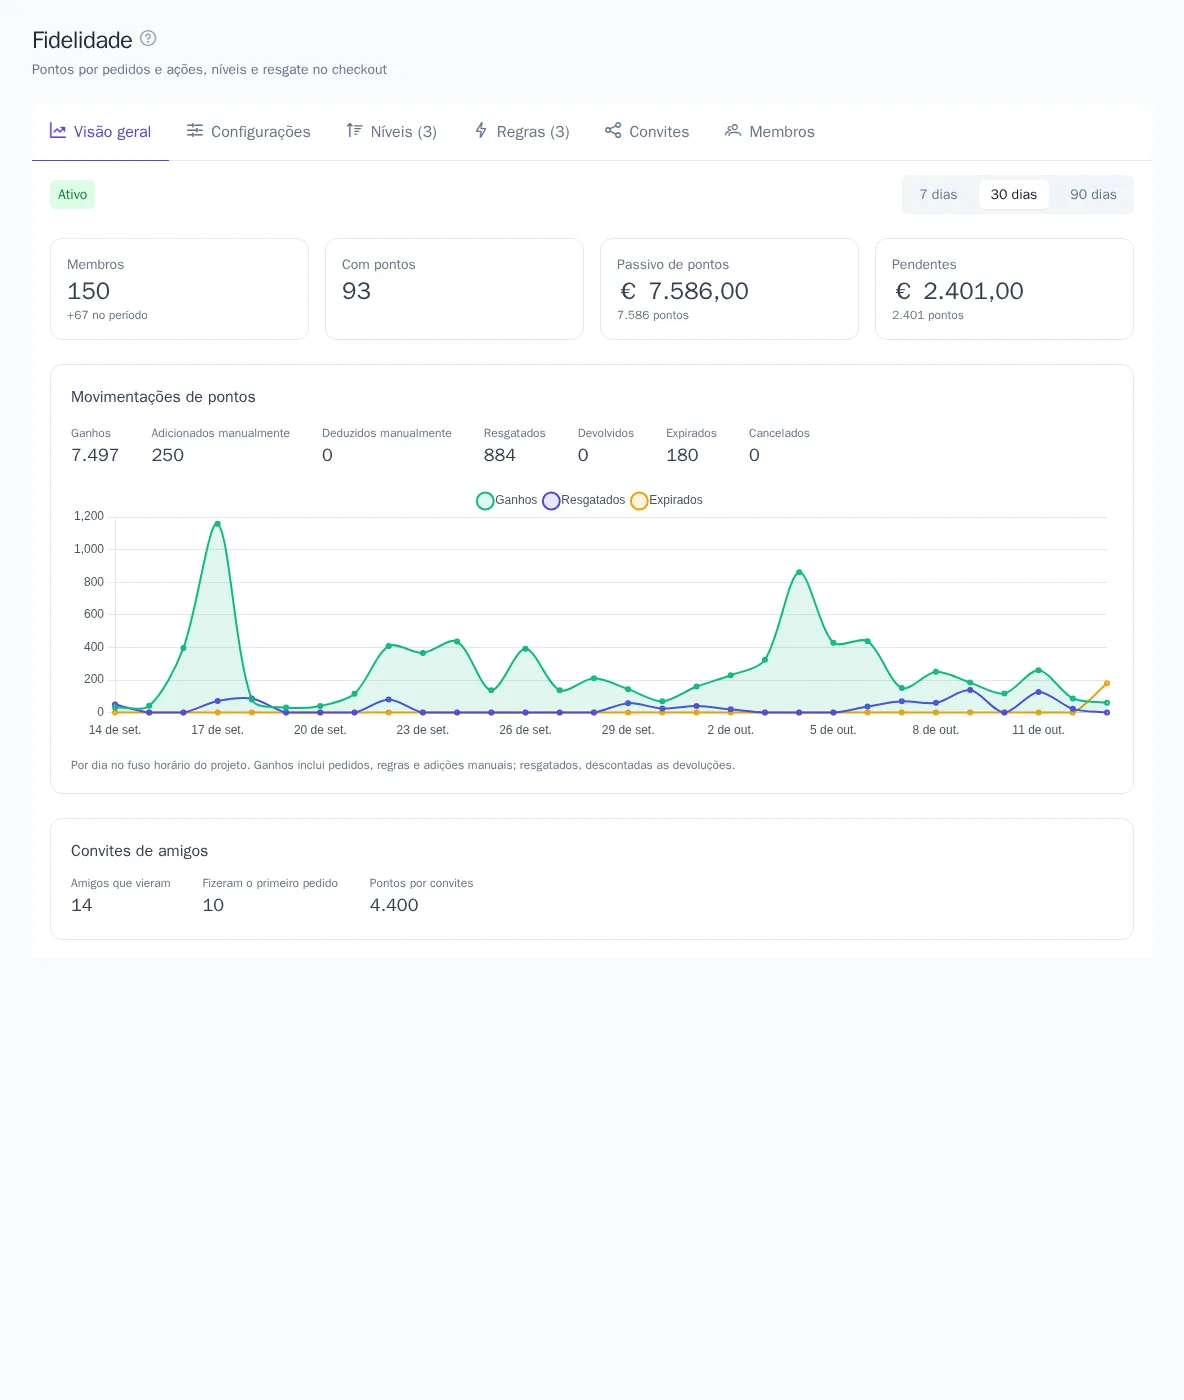Click the people icon beside Membros tab

[x=733, y=130]
